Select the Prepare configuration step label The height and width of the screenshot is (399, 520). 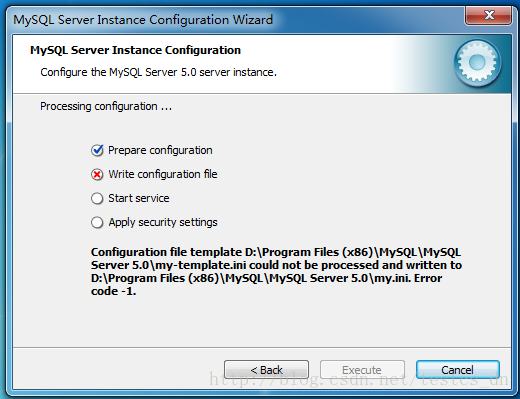pyautogui.click(x=160, y=150)
